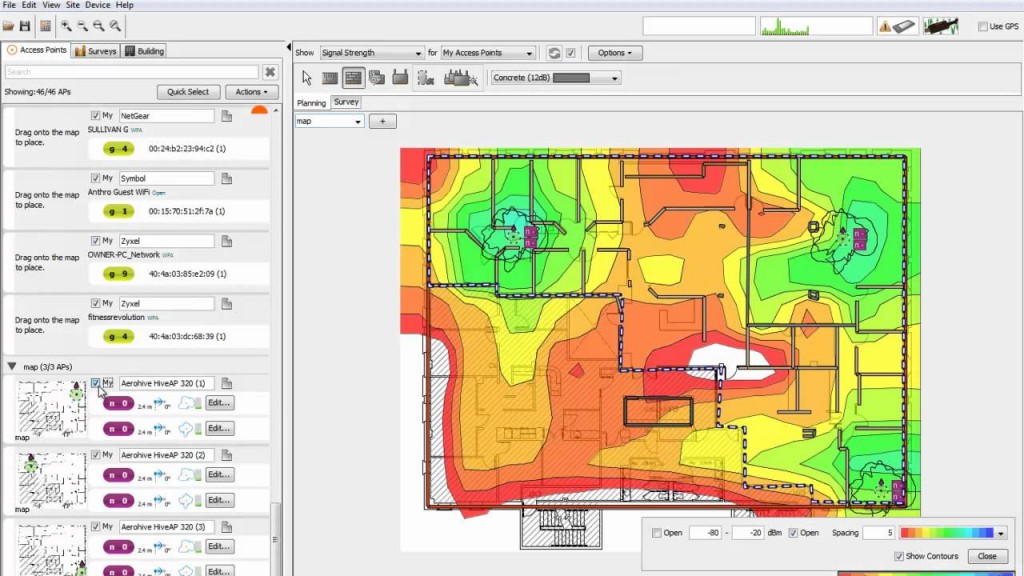Click the refresh visualization icon

click(x=554, y=53)
